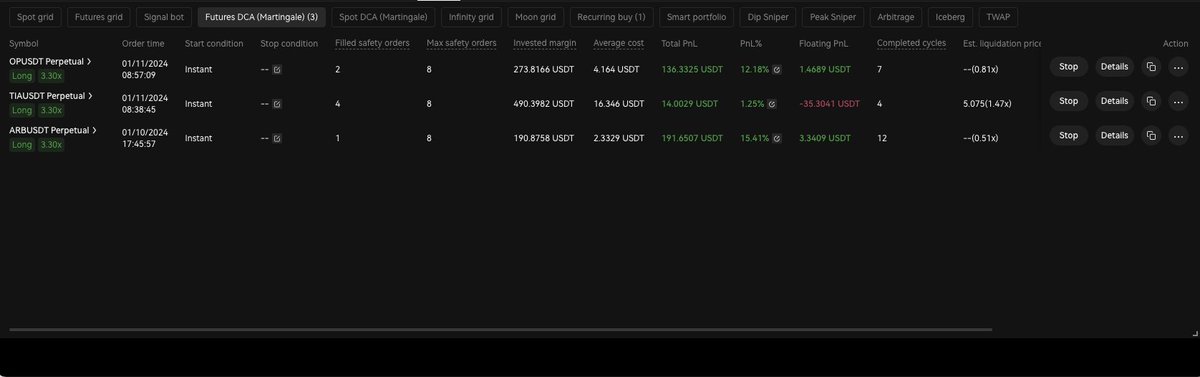This screenshot has width=1200, height=377.
Task: Click icon next to 15.41% PnL
Action: [777, 137]
